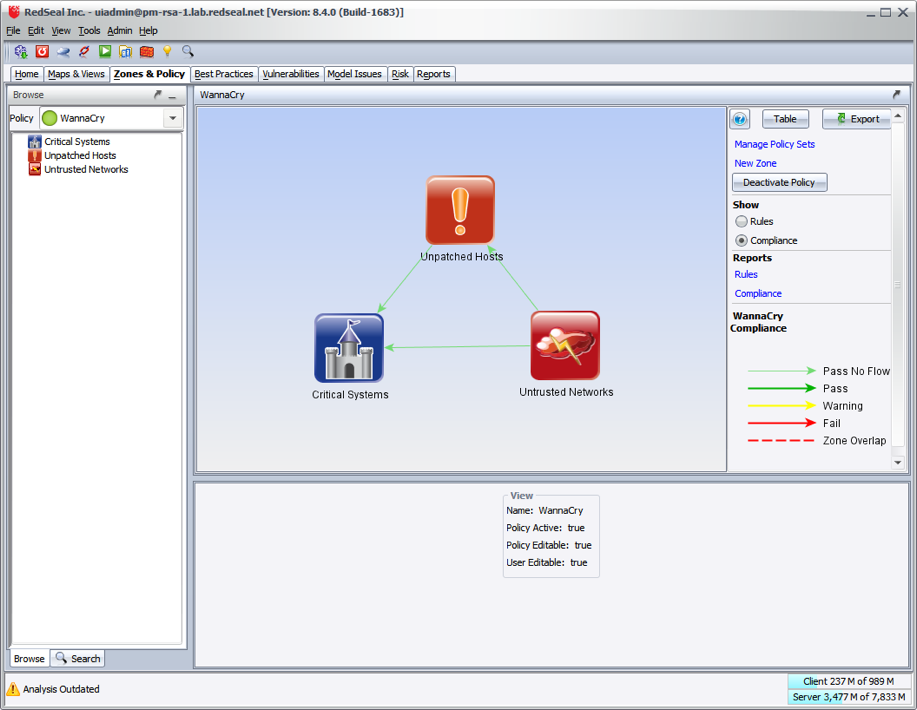Click the magnifying glass search toolbar icon
The width and height of the screenshot is (917, 710).
tap(188, 51)
